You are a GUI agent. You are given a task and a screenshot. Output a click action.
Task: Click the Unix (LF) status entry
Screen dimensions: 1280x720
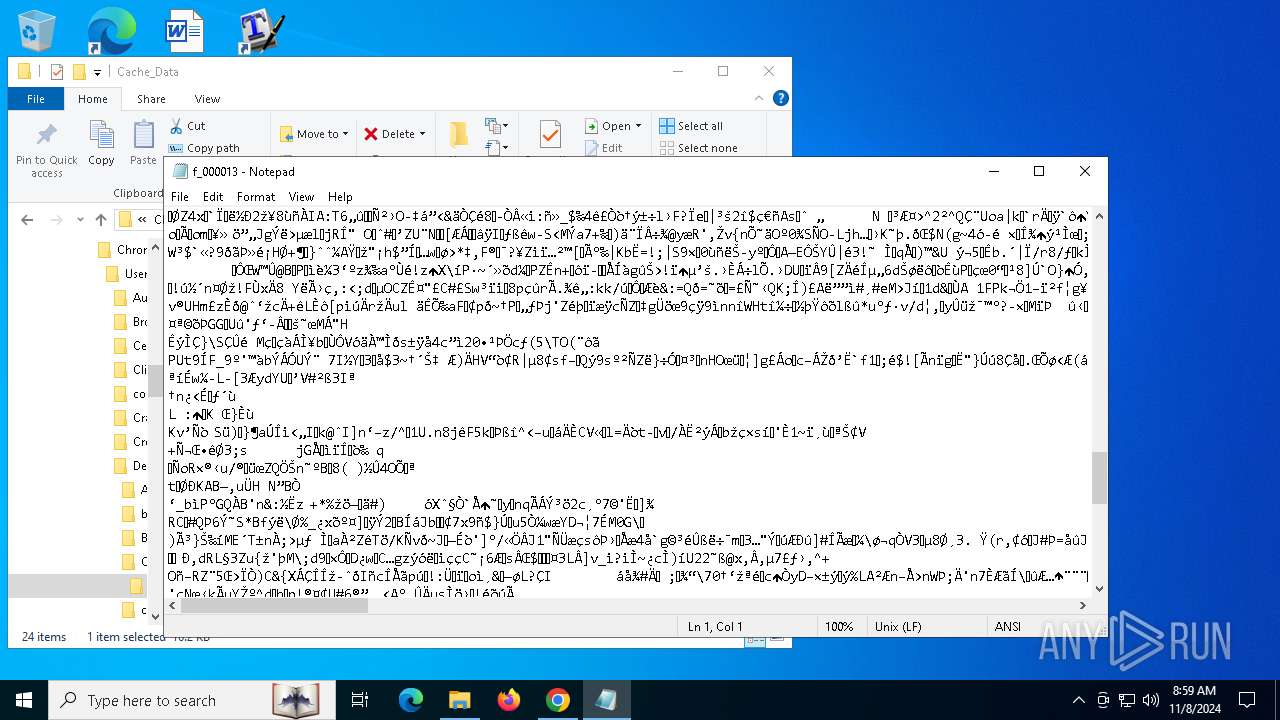point(898,627)
